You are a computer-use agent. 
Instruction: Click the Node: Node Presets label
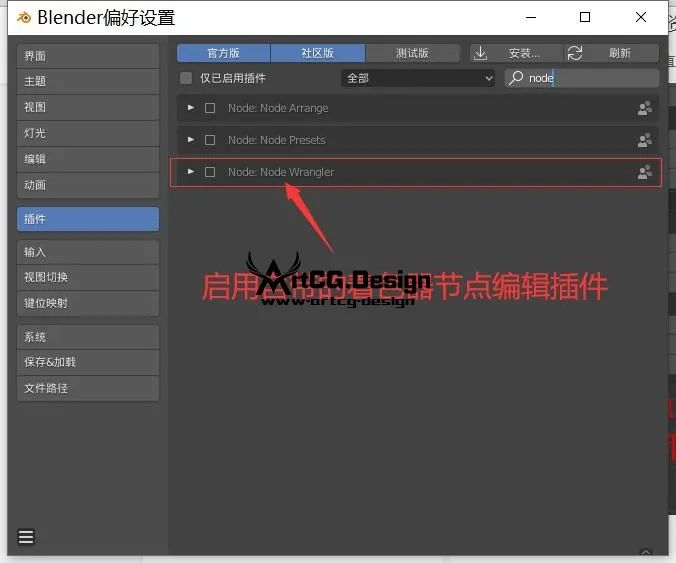point(277,140)
